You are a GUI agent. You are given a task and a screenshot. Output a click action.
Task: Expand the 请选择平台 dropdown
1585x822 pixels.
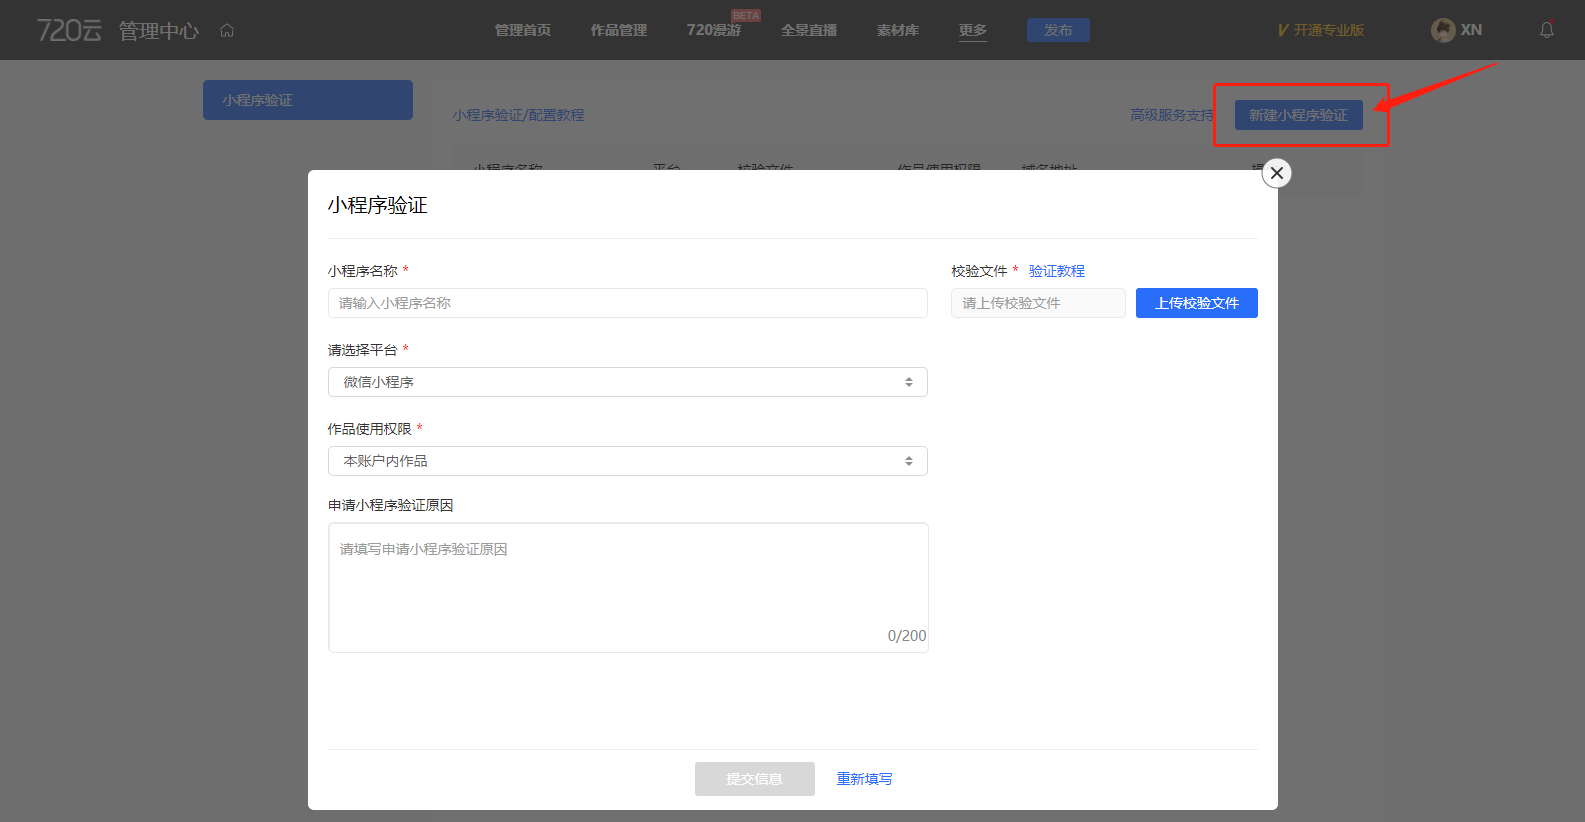pyautogui.click(x=627, y=382)
